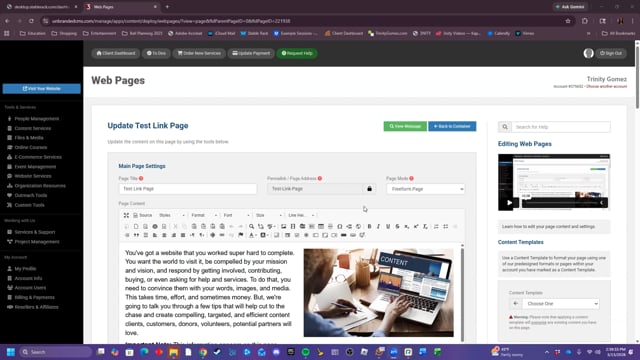Open find tool with magnifier icon
Screen dimensions: 640x360
[x=251, y=226]
